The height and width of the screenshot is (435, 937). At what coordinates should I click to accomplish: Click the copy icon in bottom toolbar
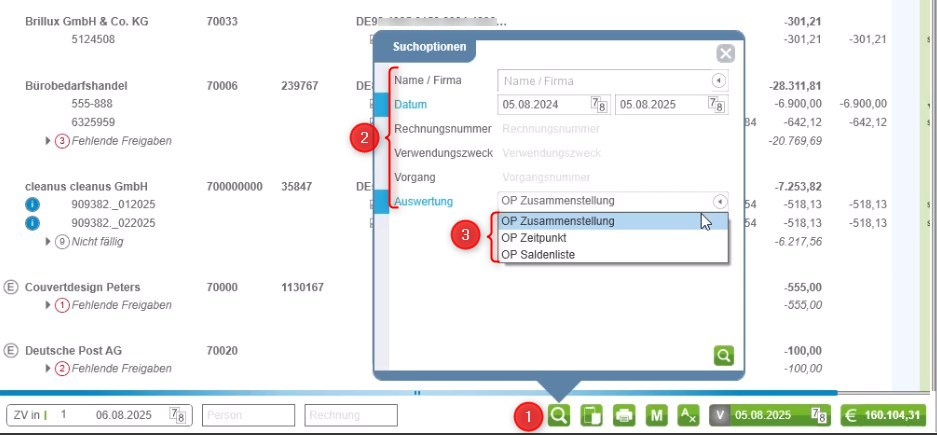[591, 415]
